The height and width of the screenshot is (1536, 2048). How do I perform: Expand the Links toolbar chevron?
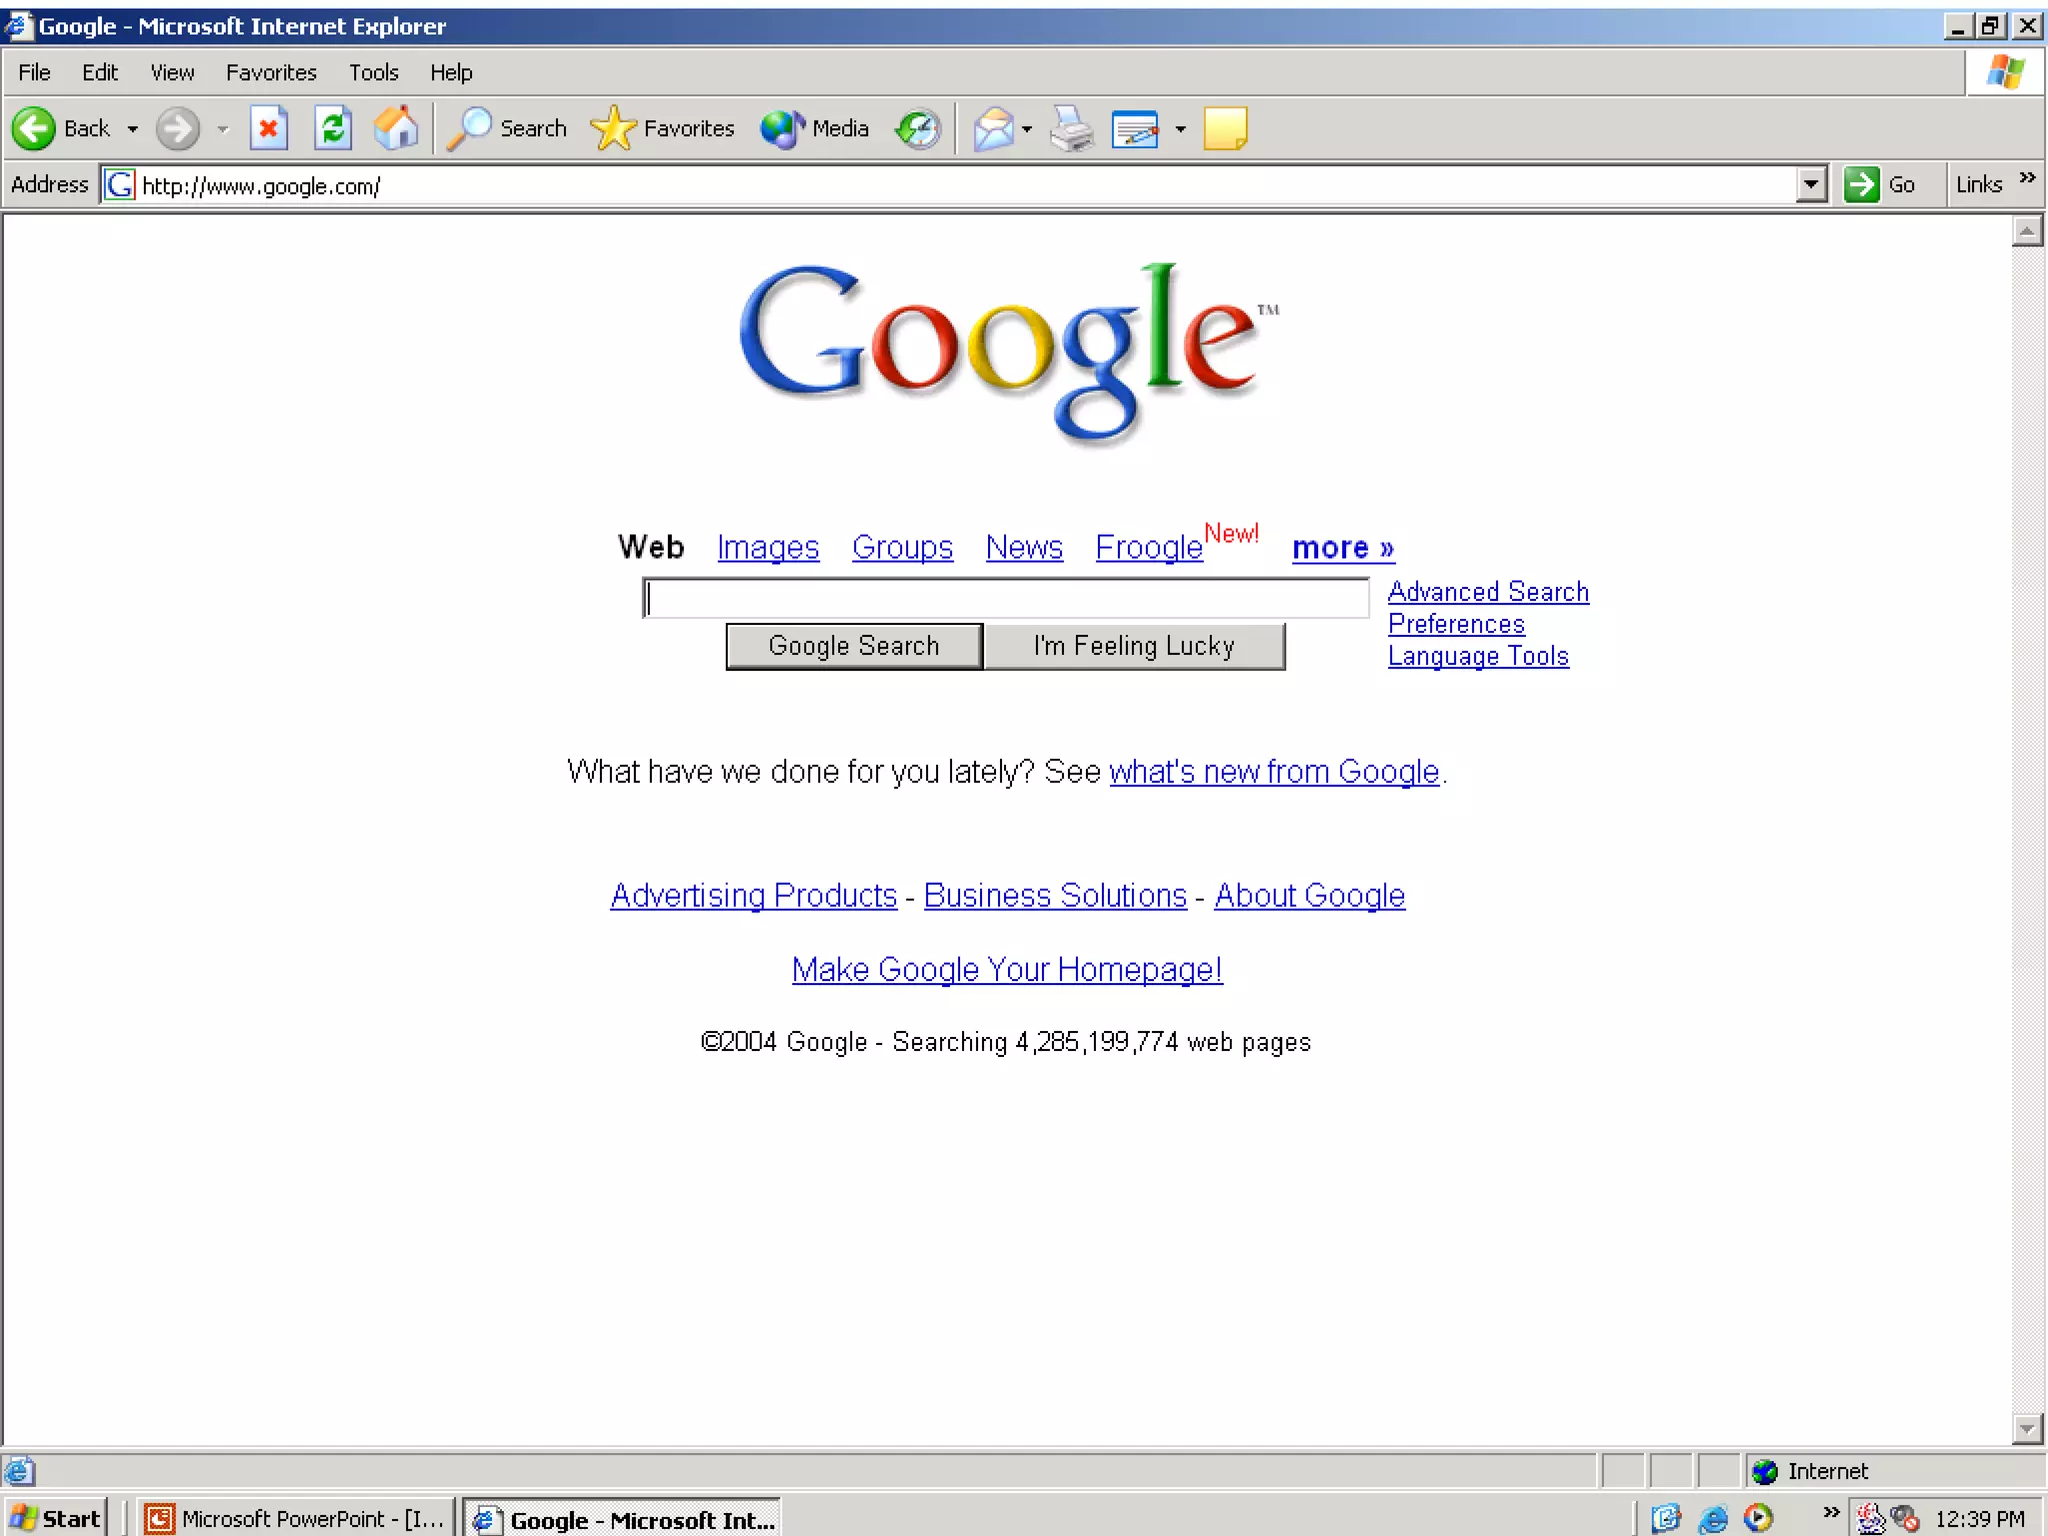[2027, 179]
